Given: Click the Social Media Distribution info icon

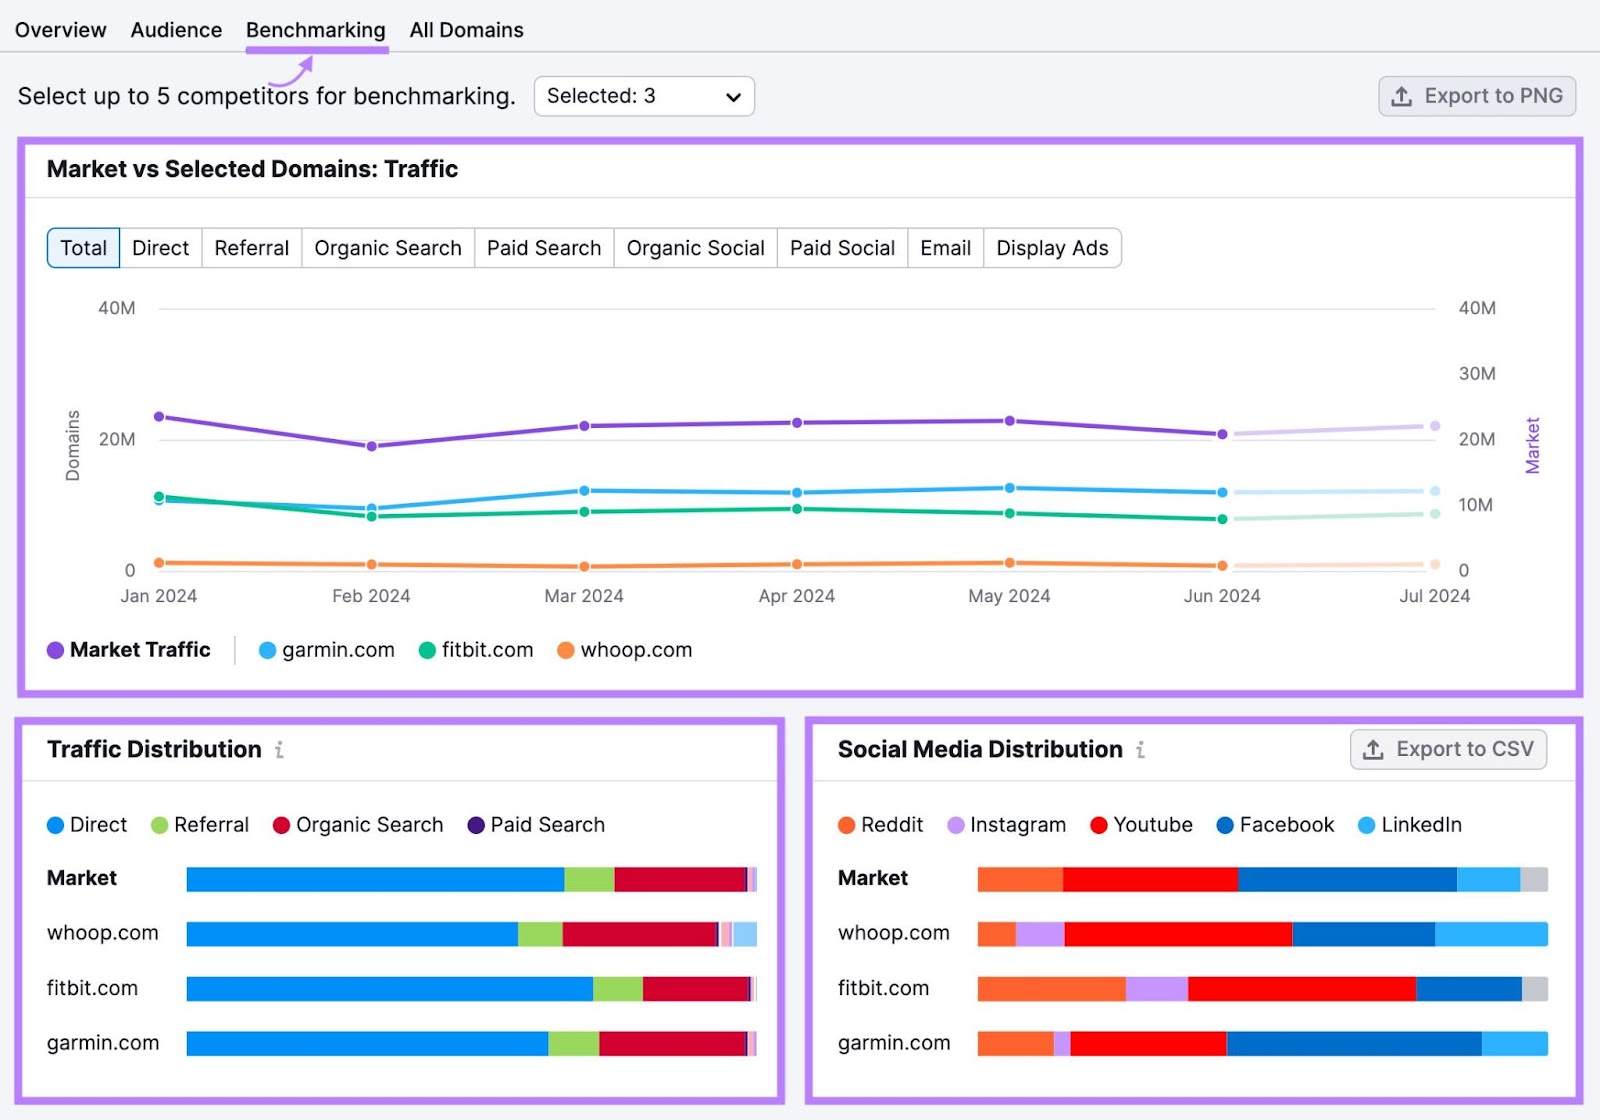Looking at the screenshot, I should pyautogui.click(x=1140, y=750).
